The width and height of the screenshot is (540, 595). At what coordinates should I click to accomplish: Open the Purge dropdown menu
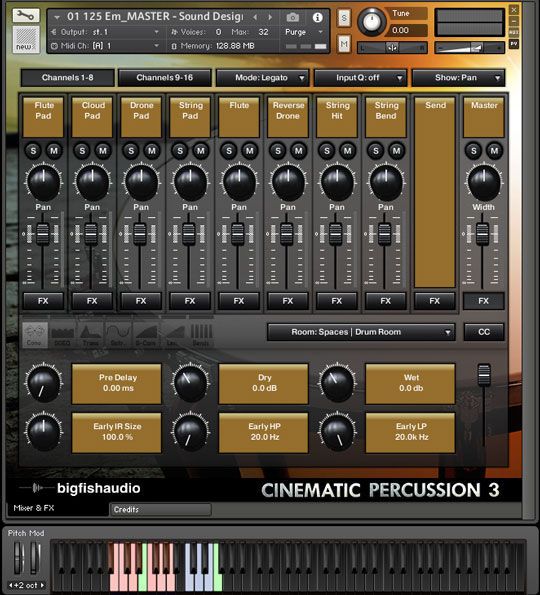coord(304,32)
